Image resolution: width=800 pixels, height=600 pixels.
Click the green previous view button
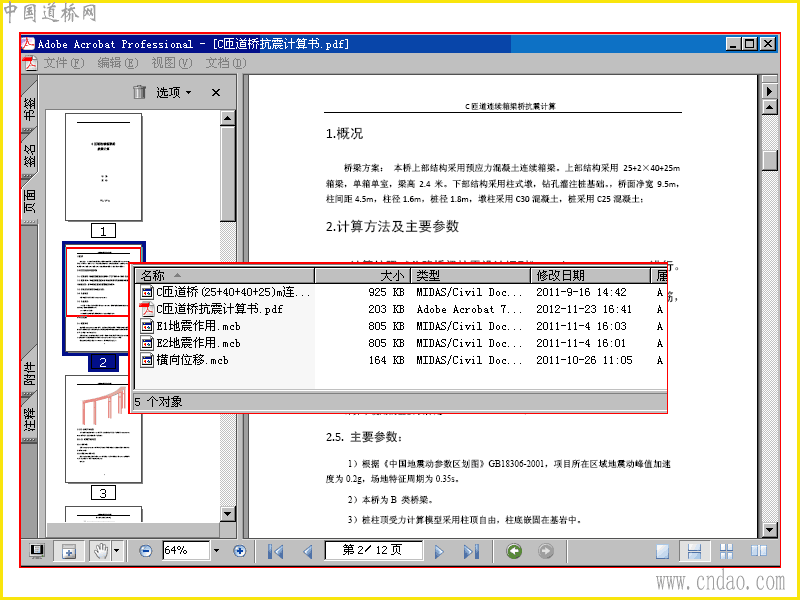514,551
